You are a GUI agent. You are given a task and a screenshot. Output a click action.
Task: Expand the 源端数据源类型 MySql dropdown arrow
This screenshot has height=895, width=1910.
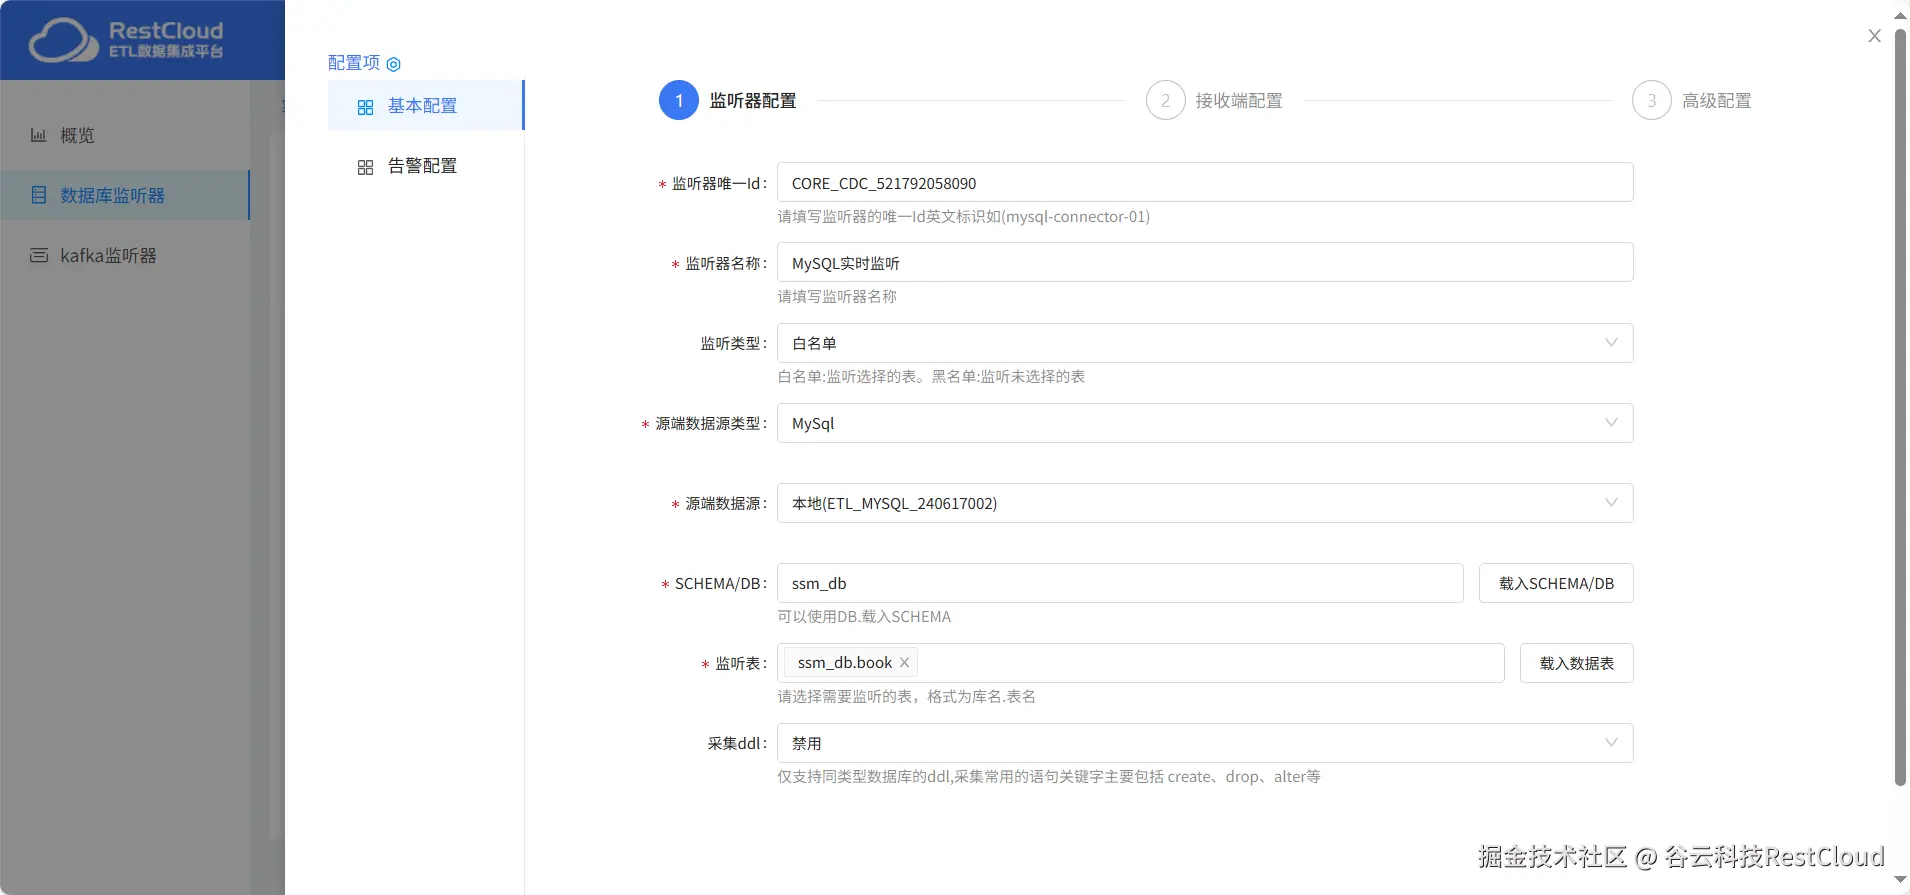point(1611,423)
